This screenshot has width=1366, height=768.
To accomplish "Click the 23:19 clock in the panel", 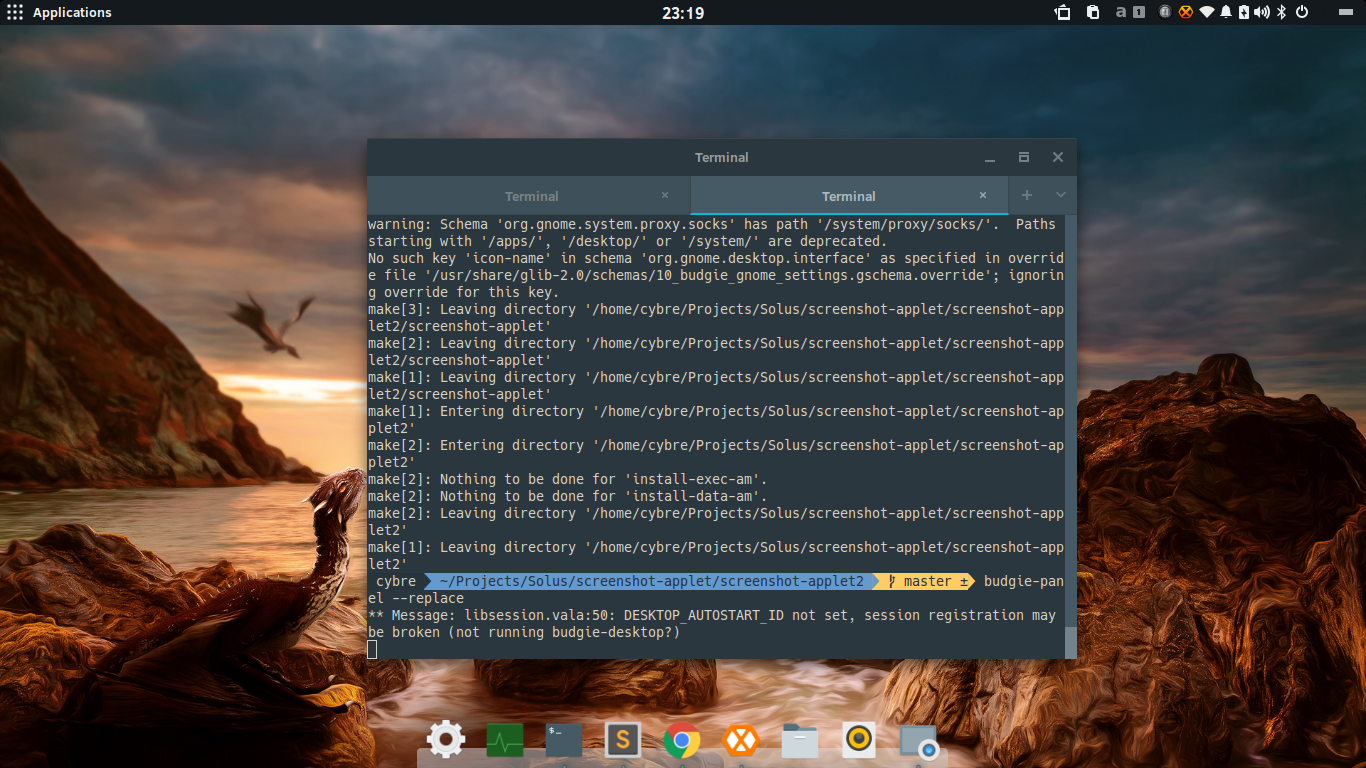I will pyautogui.click(x=683, y=13).
